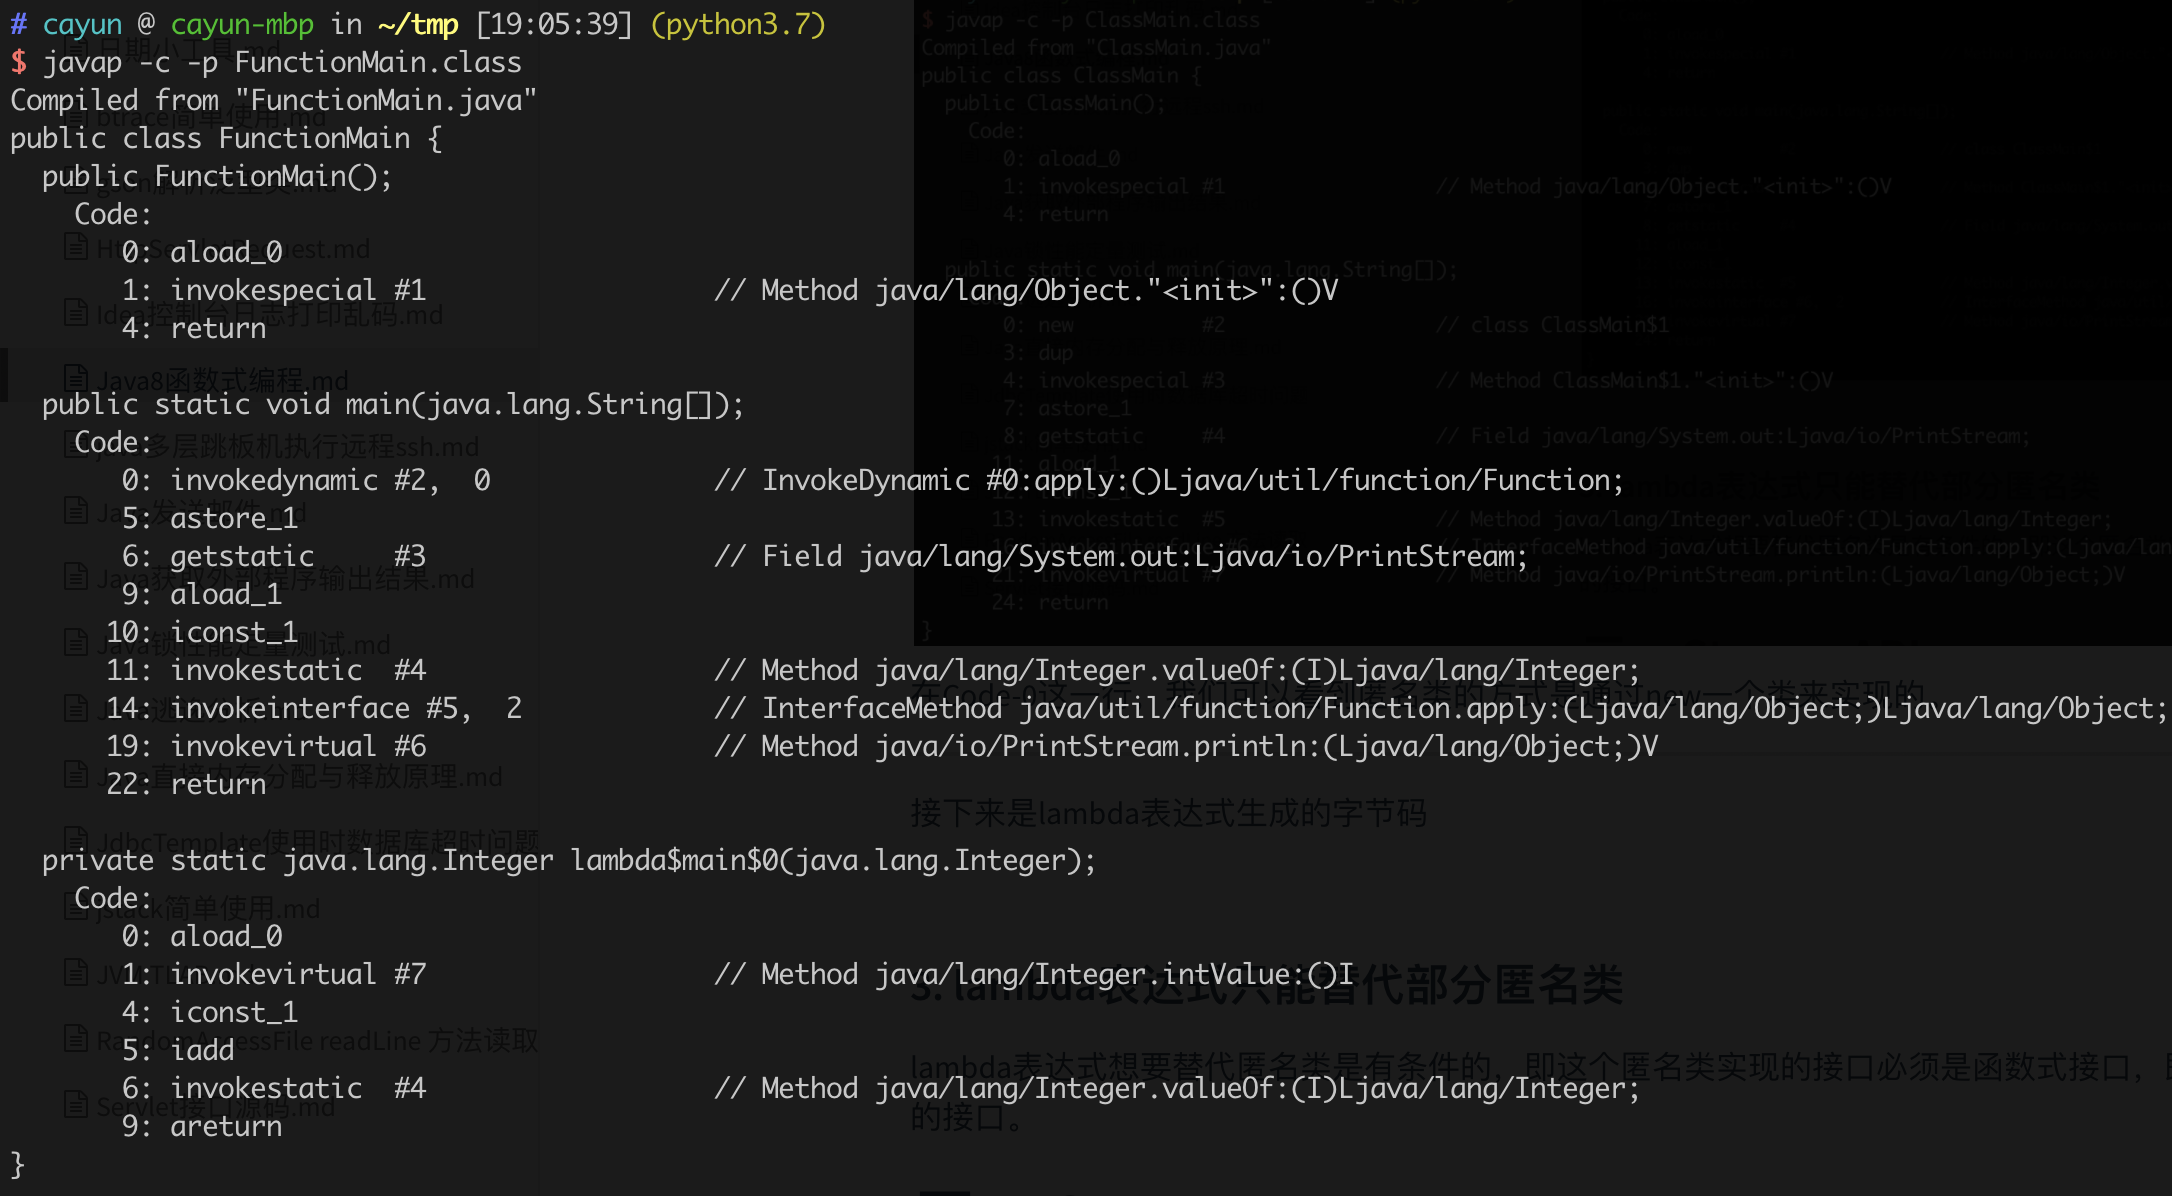Click the javap -c -p FunctionMain.class command
The height and width of the screenshot is (1196, 2172).
[x=282, y=63]
